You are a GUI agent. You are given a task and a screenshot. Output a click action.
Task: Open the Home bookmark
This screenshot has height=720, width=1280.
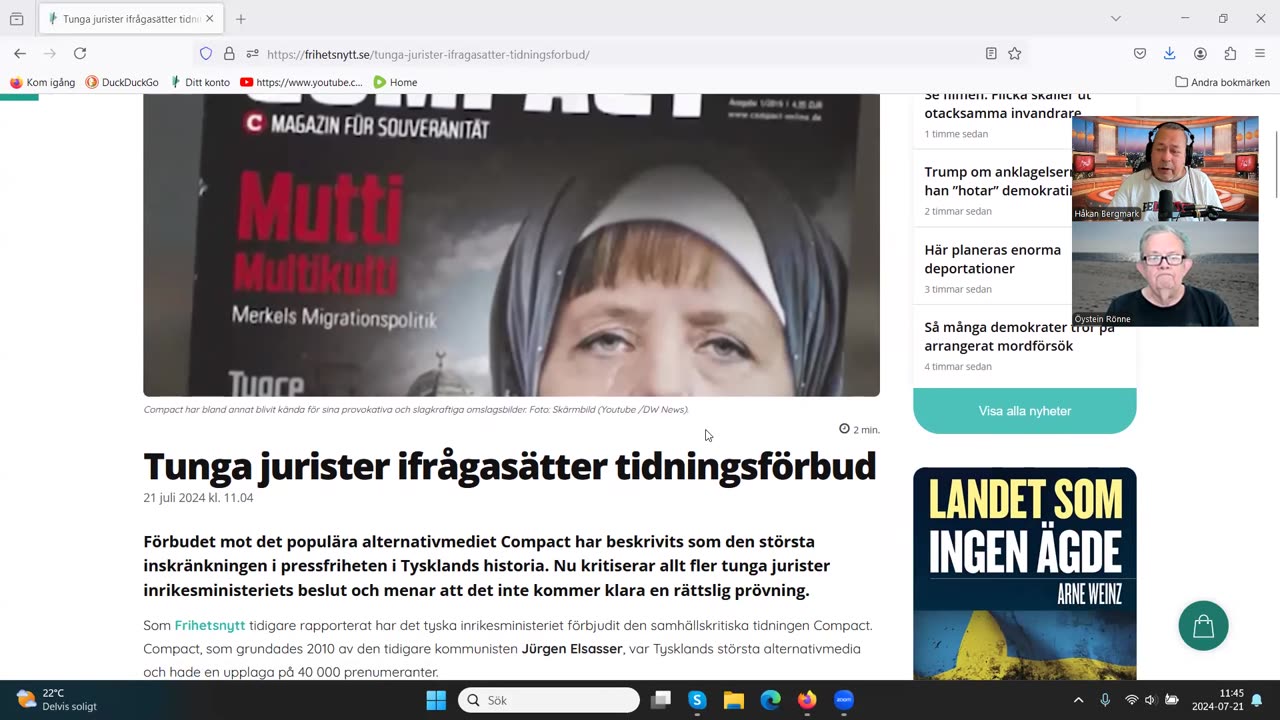tap(395, 82)
